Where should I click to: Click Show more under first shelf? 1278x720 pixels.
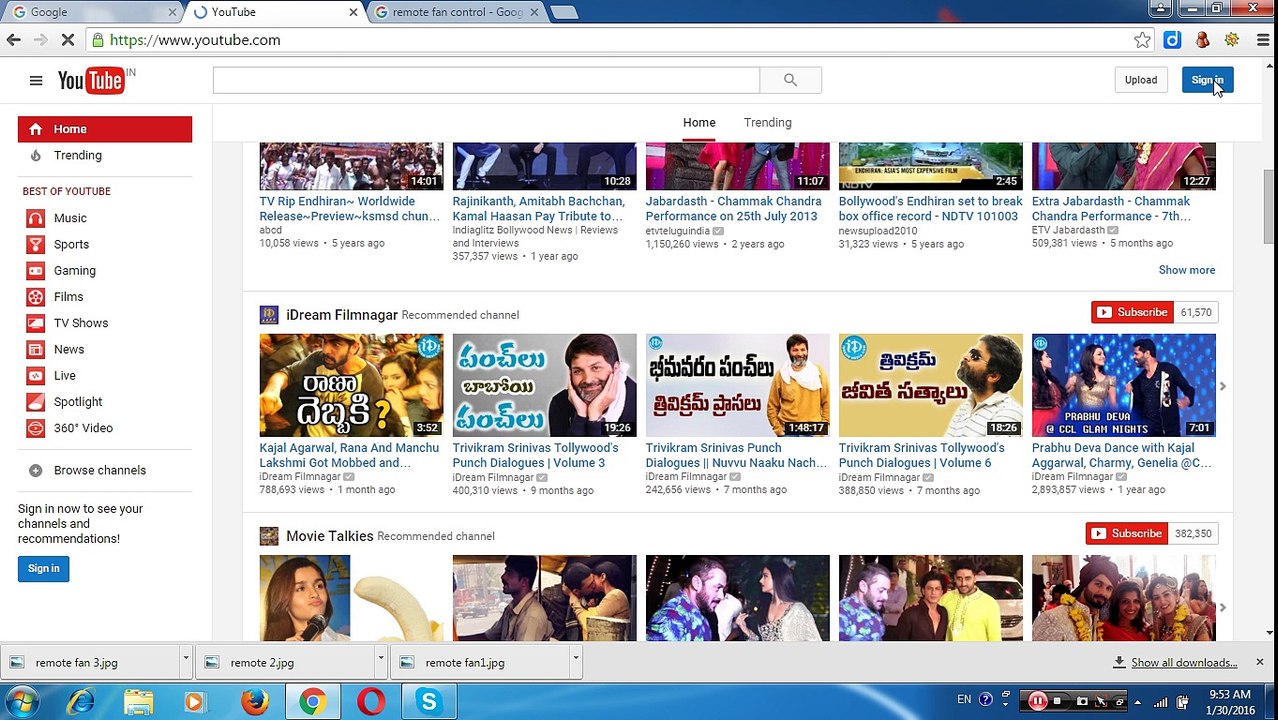click(x=1187, y=270)
